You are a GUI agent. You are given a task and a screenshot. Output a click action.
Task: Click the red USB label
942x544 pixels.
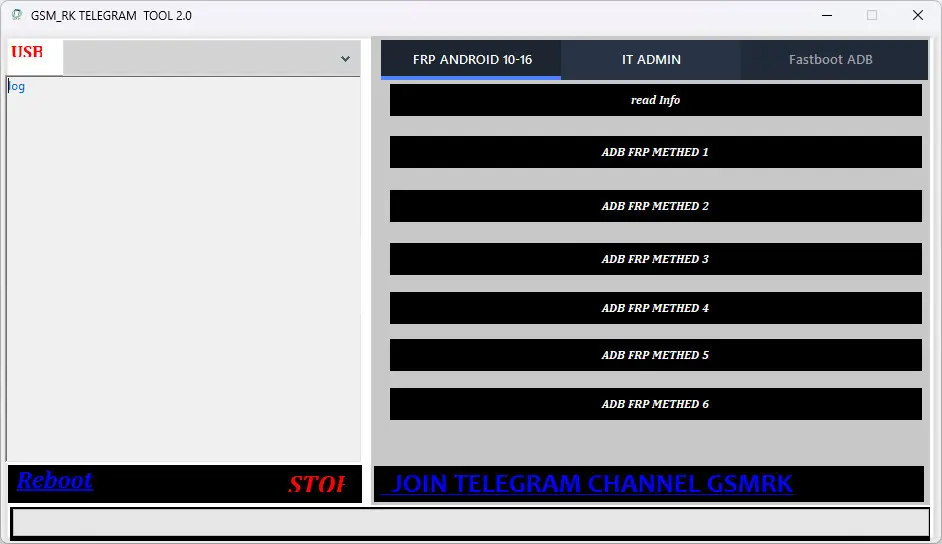pos(28,53)
